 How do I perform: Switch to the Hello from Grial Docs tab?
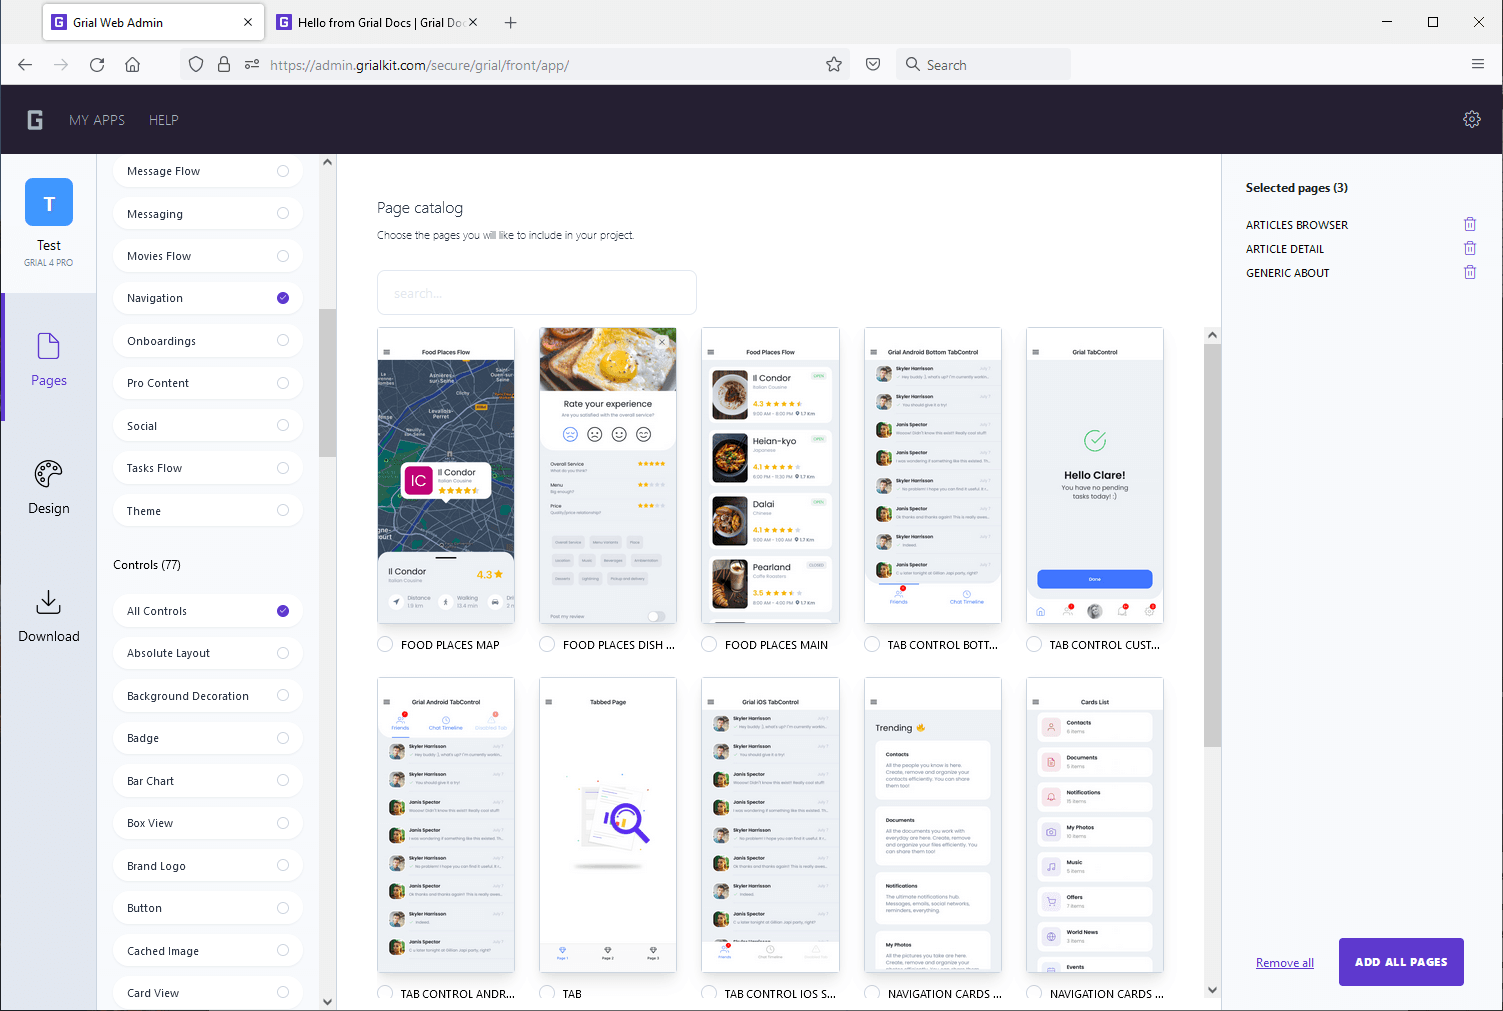click(370, 21)
